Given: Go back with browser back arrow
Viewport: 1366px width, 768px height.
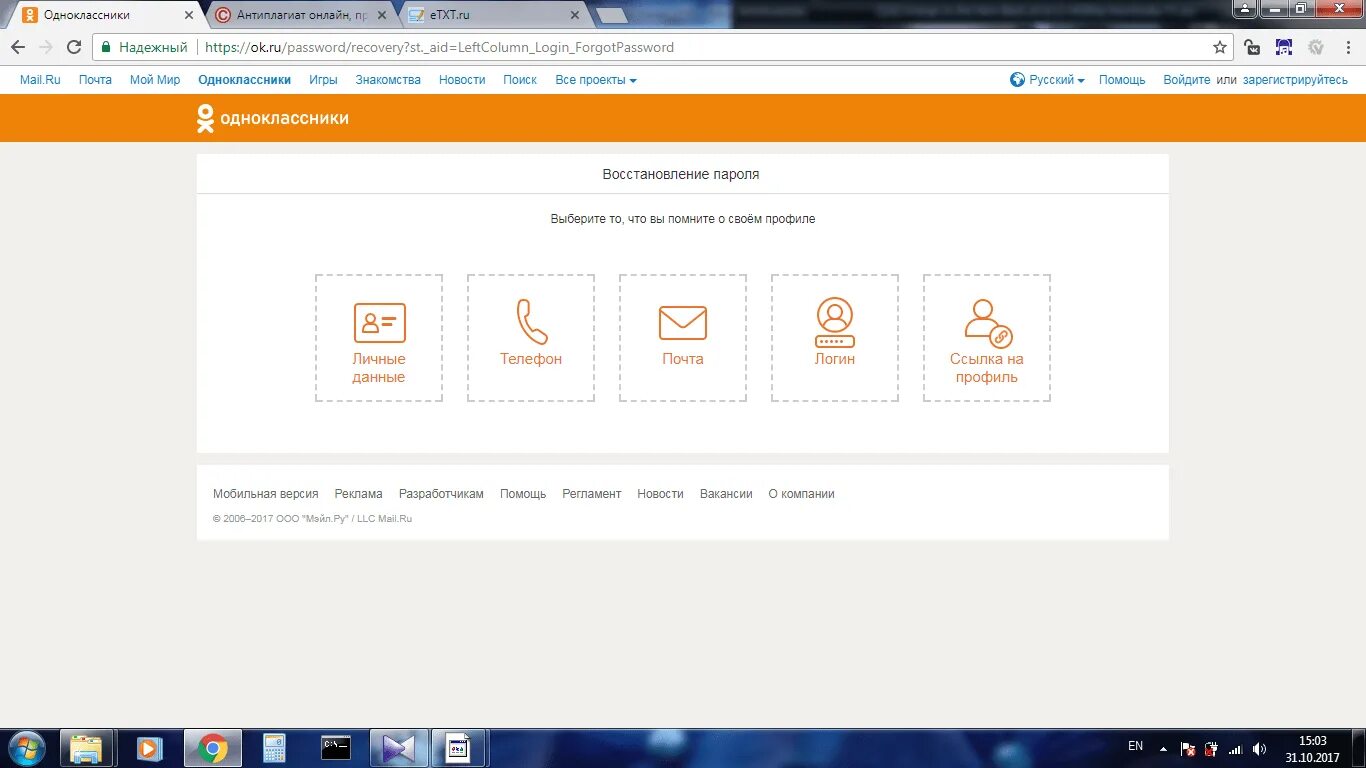Looking at the screenshot, I should 18,47.
